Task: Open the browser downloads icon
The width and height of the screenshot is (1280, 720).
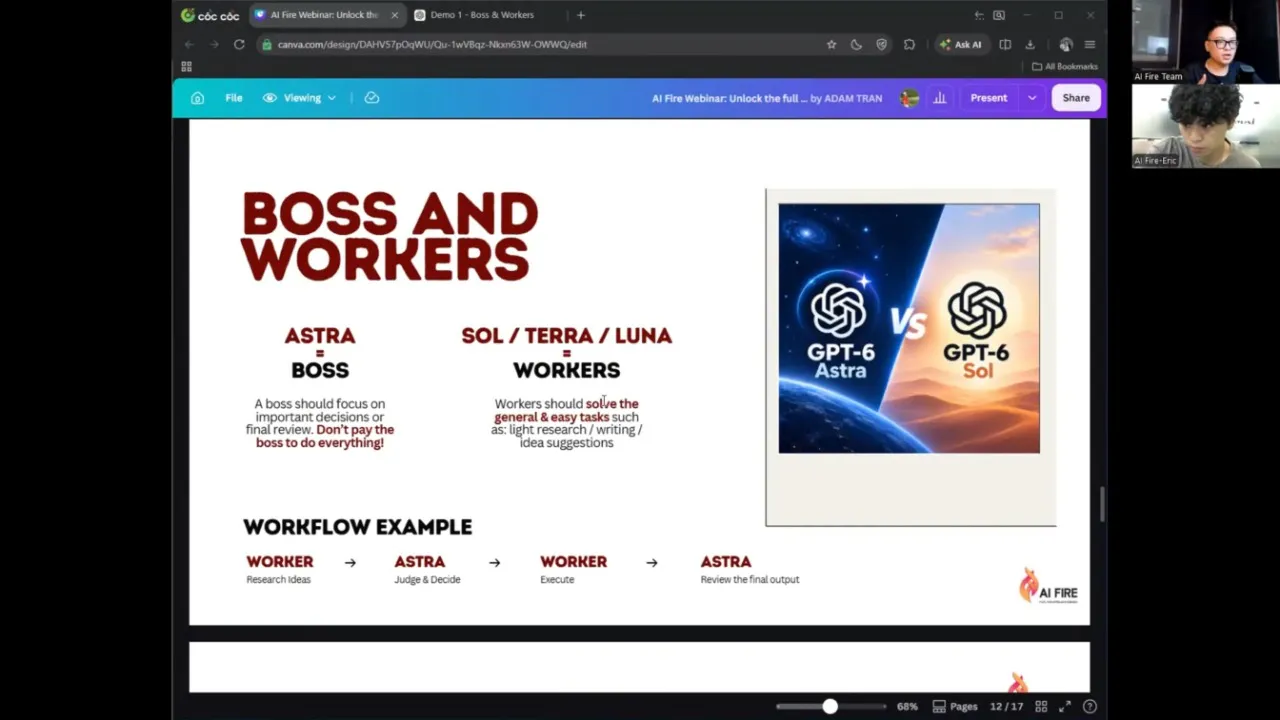Action: coord(1030,44)
